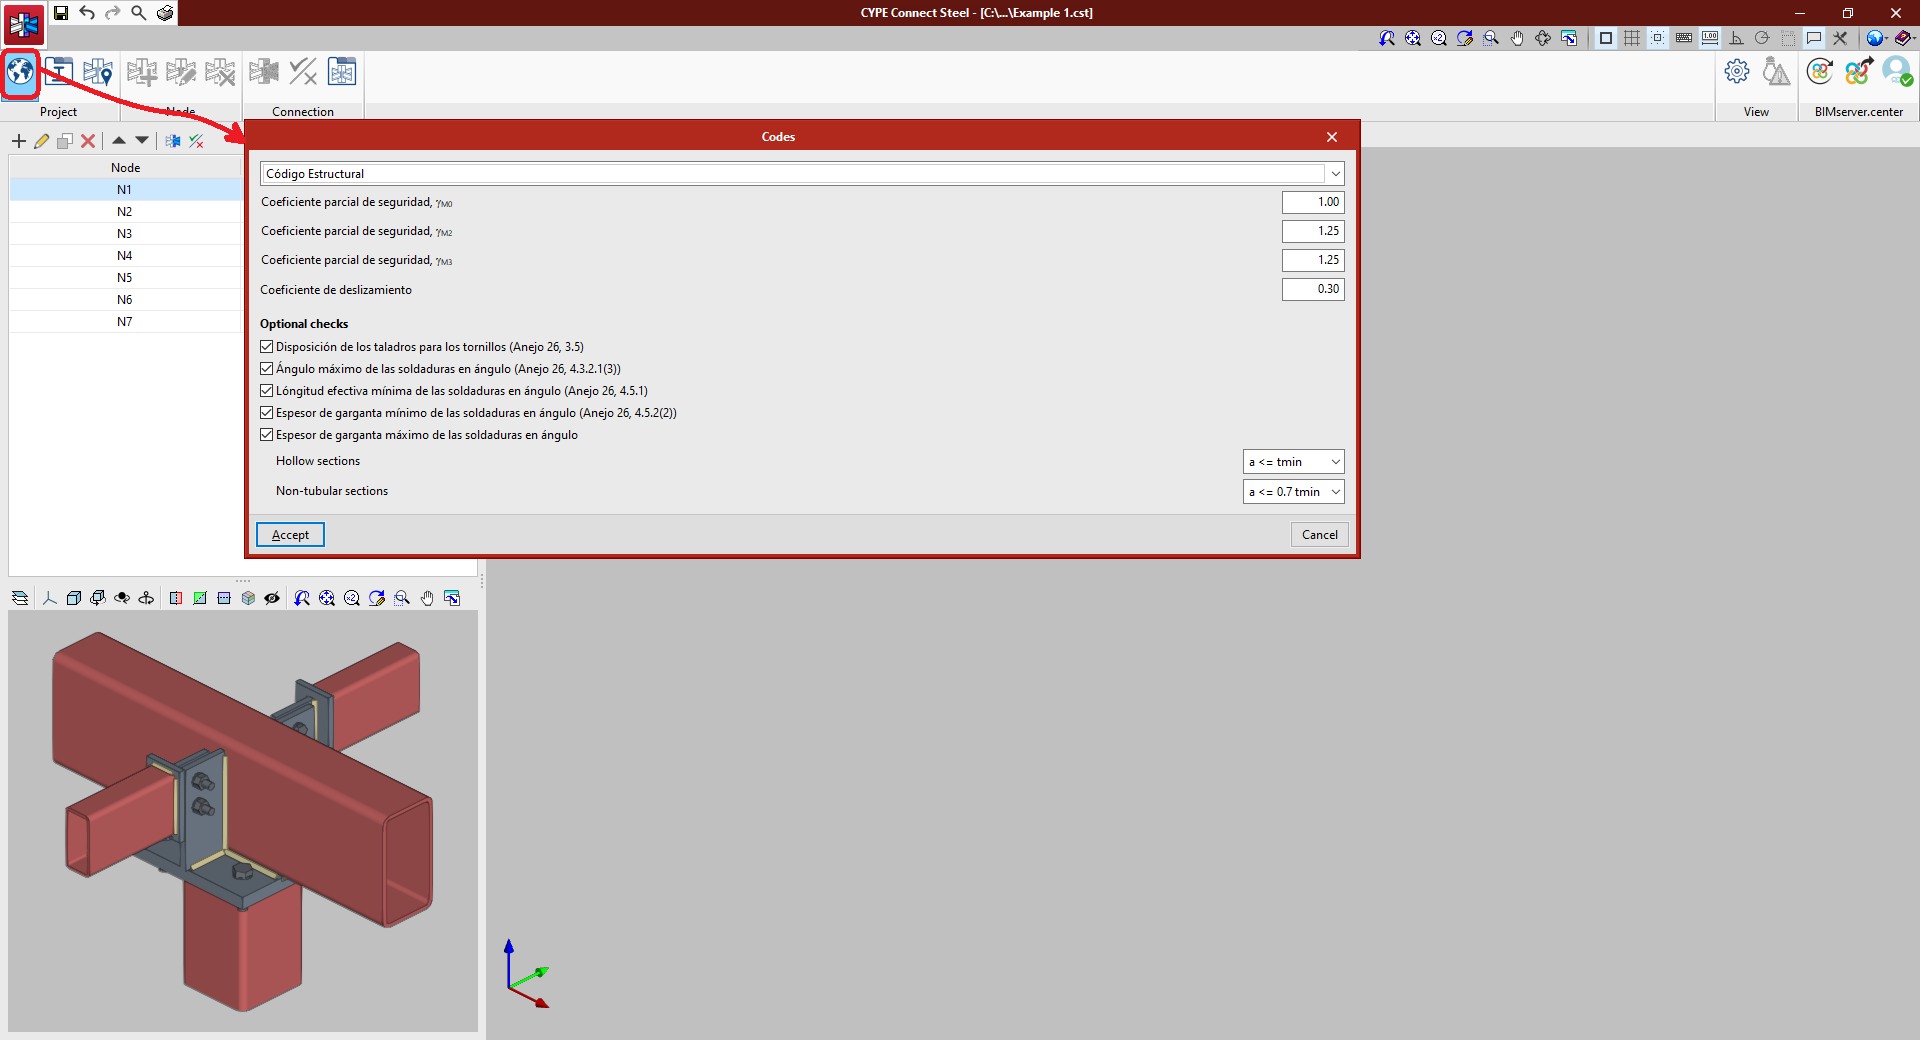The image size is (1920, 1040).
Task: Open the print icon in quick toolbar
Action: tap(165, 13)
